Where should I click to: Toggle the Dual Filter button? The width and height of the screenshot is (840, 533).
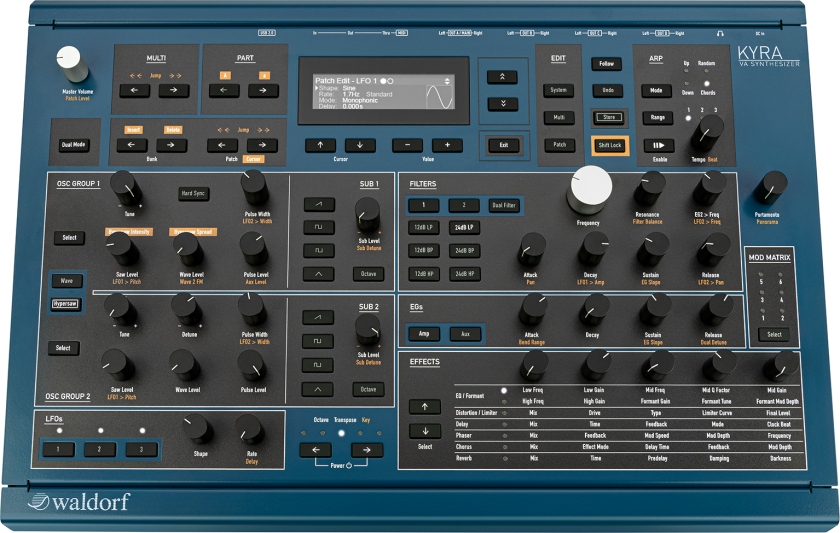point(504,205)
